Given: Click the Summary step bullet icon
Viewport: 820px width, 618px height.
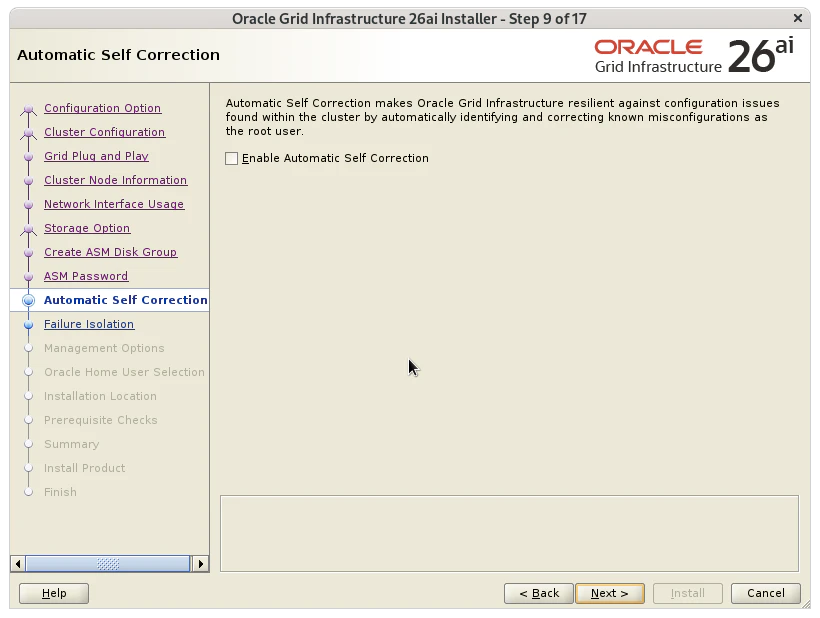Looking at the screenshot, I should point(29,444).
